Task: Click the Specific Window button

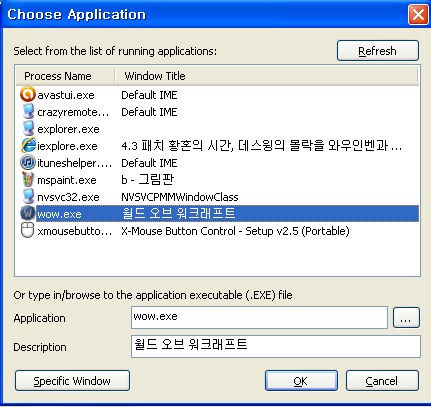Action: click(72, 380)
